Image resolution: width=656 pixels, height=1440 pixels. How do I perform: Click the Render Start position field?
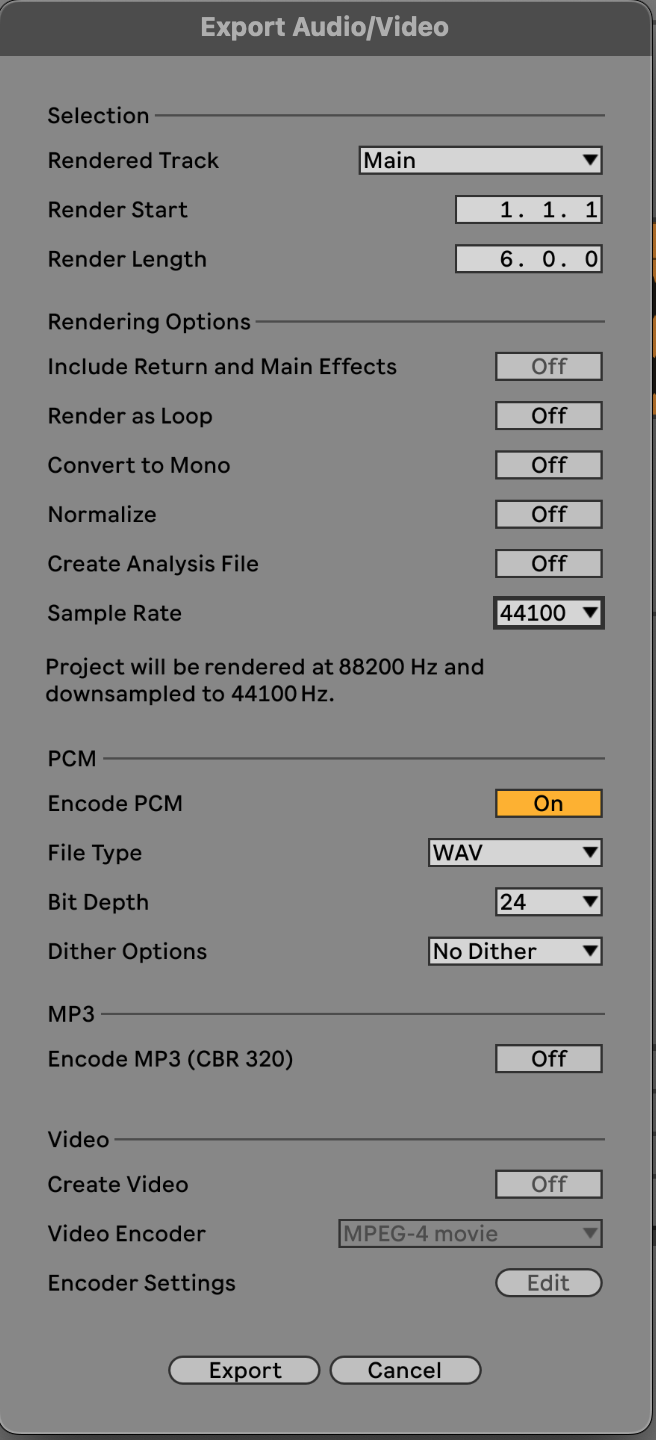tap(529, 210)
